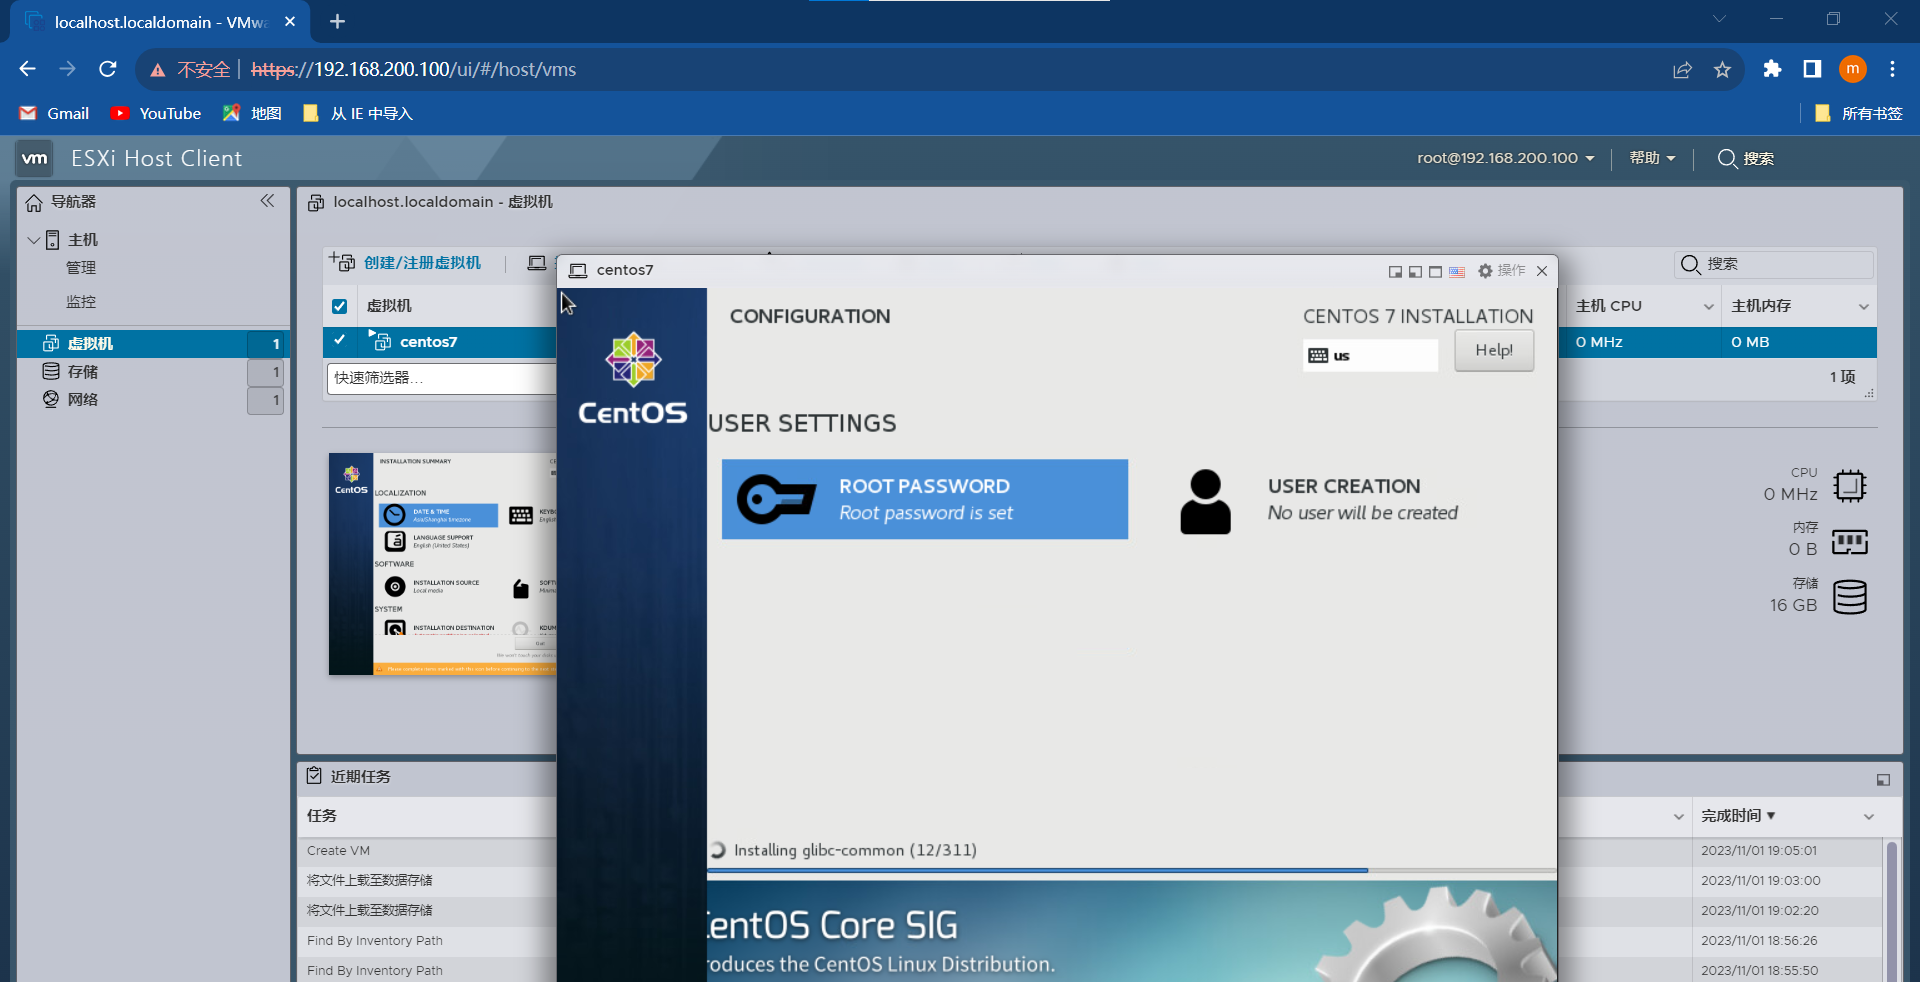Open a new browser tab
Screen dimensions: 1920x982
337,21
